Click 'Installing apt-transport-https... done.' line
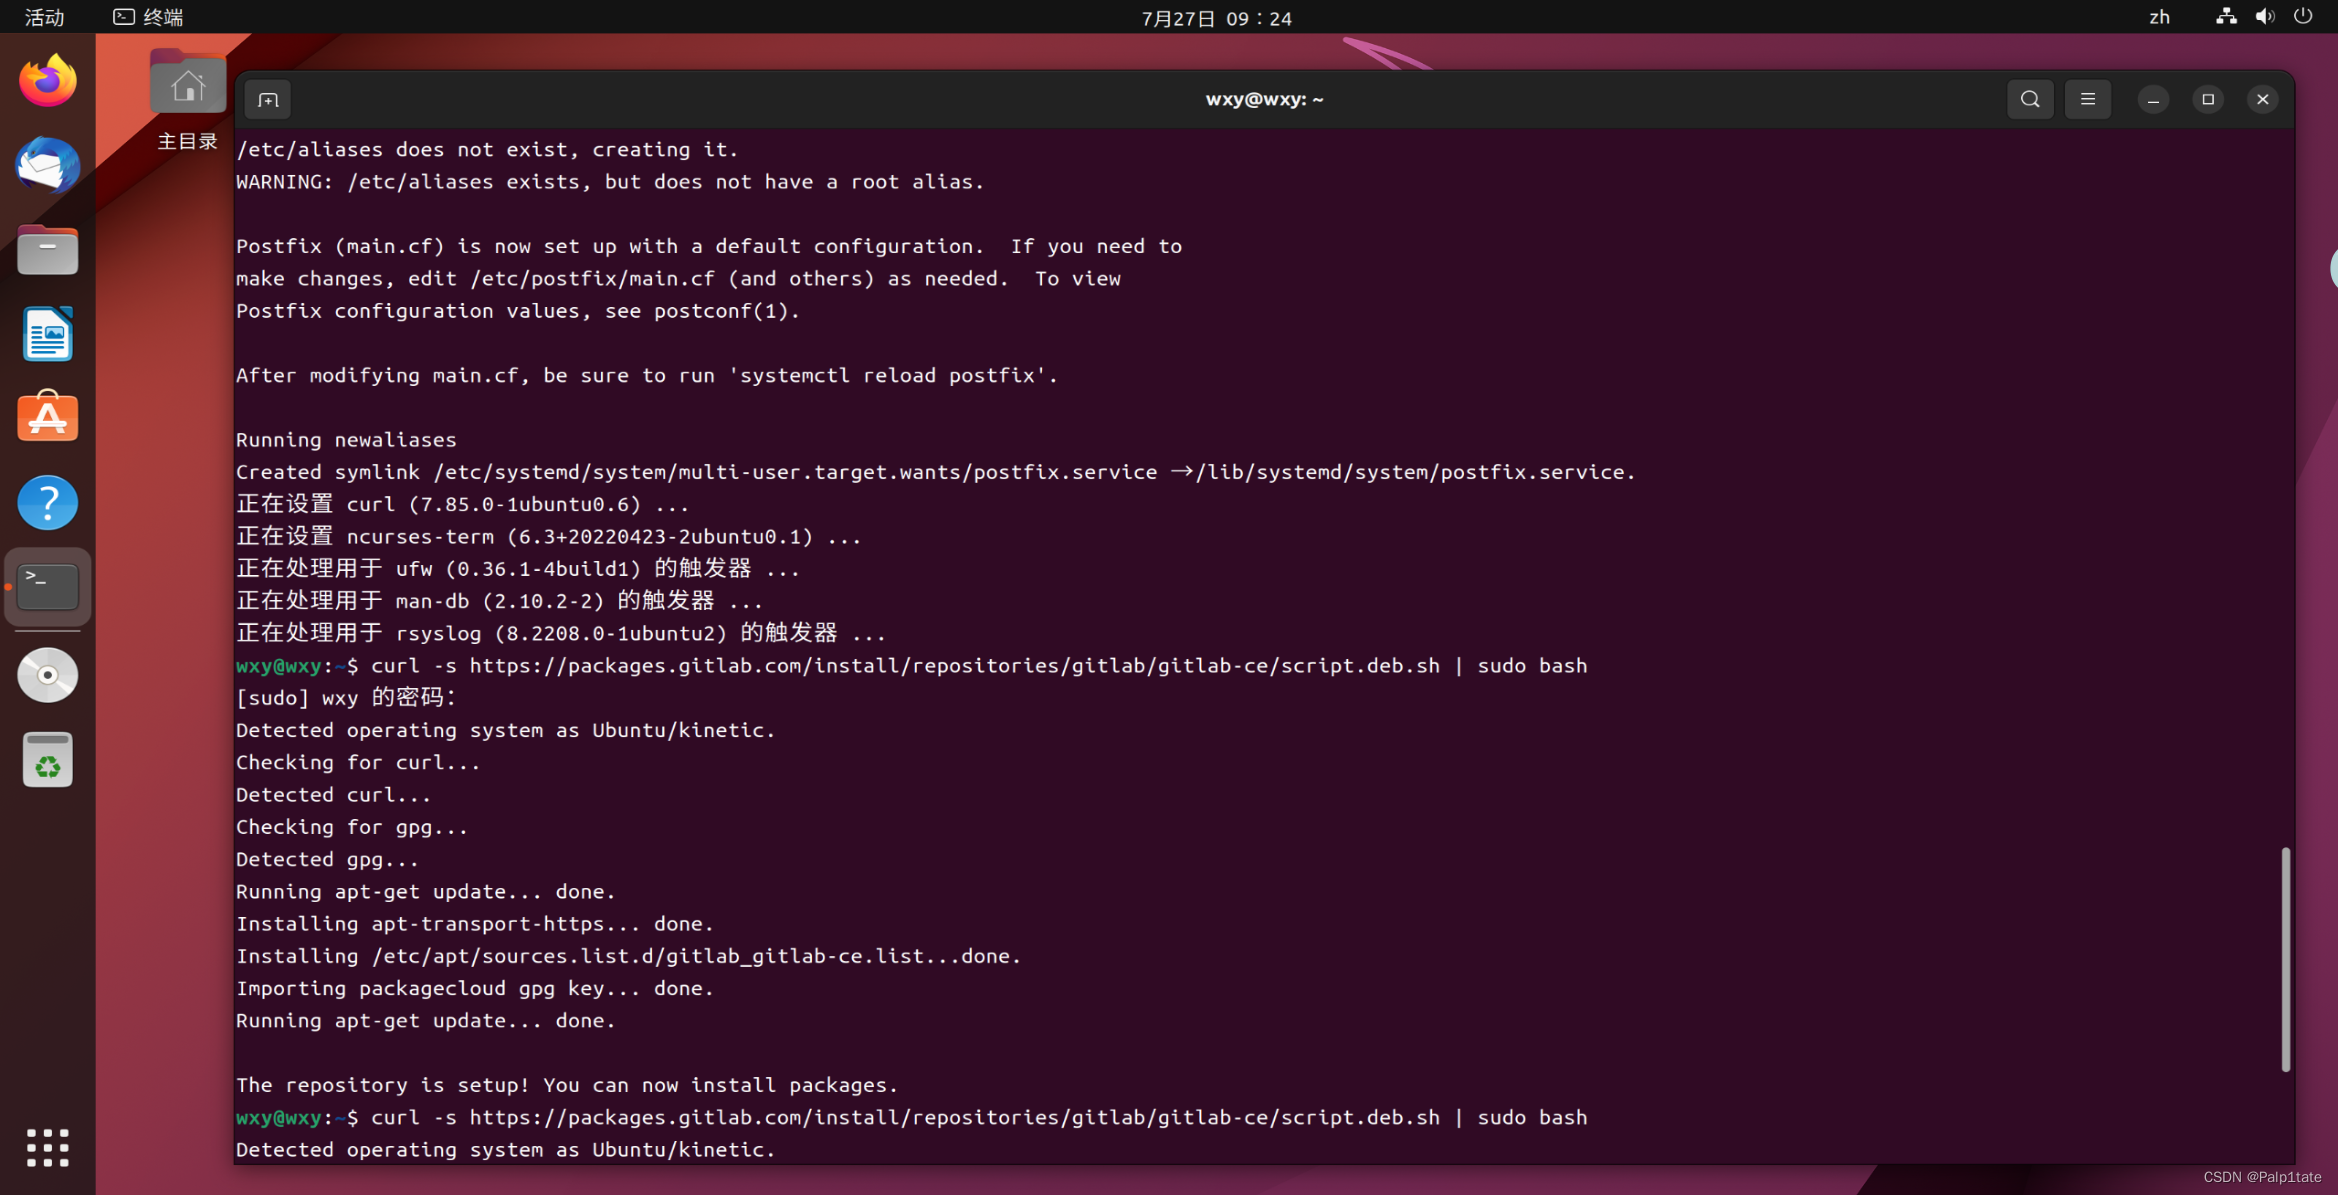Viewport: 2338px width, 1195px height. [475, 924]
